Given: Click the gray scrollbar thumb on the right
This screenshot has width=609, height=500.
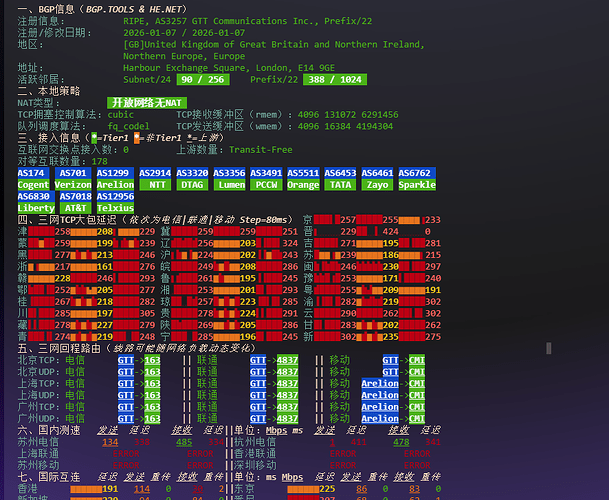Looking at the screenshot, I should coord(549,348).
